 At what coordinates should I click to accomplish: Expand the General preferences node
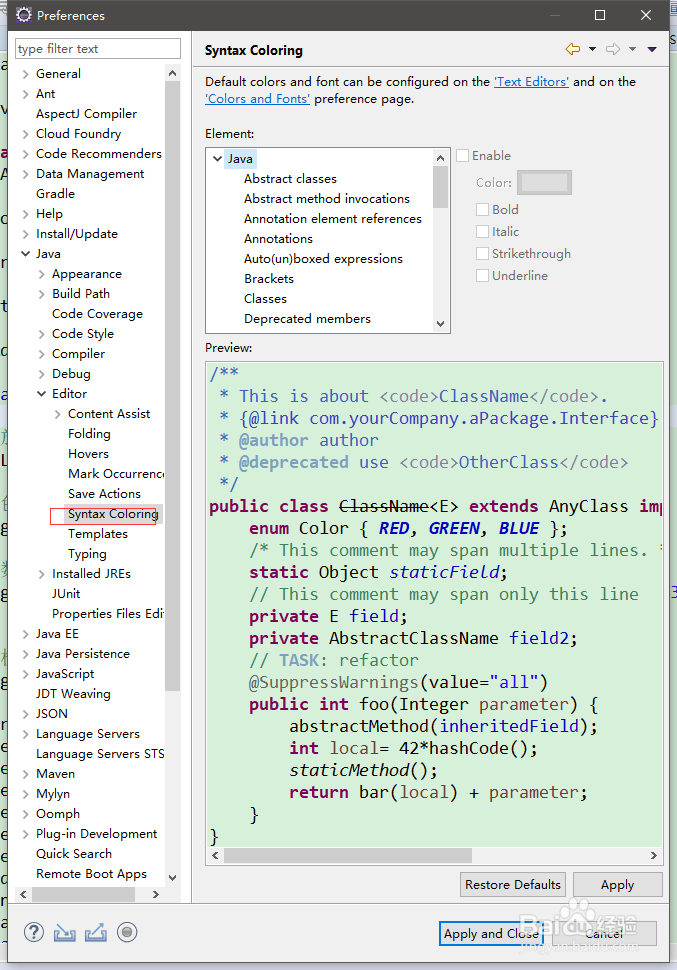(x=25, y=74)
